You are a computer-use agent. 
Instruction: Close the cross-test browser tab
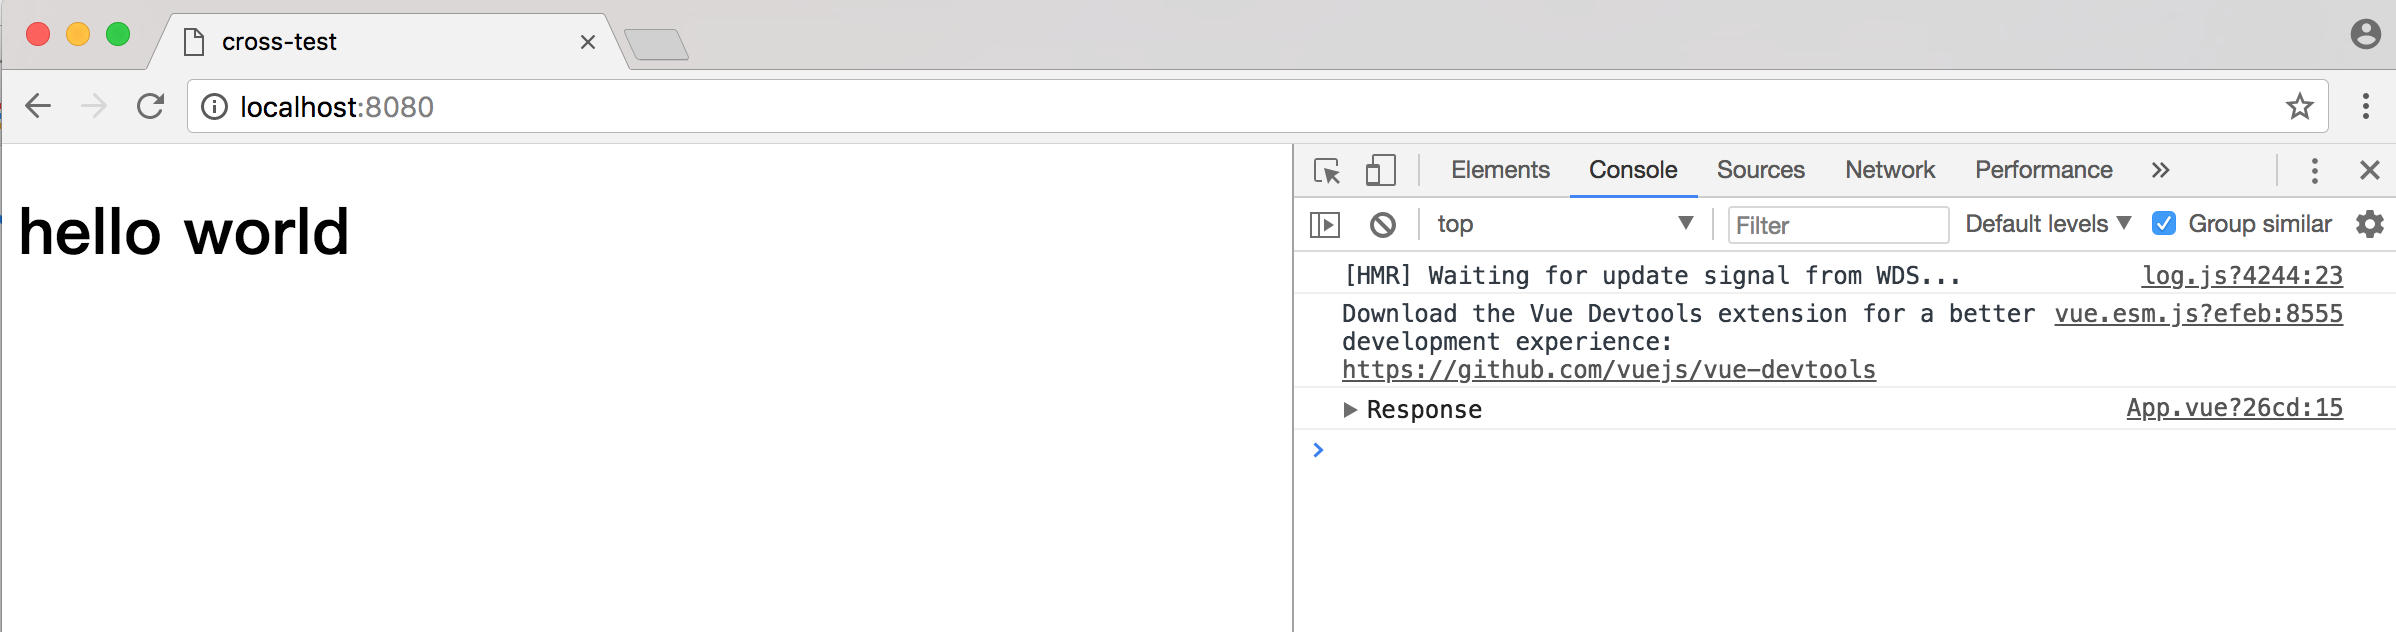click(x=588, y=42)
